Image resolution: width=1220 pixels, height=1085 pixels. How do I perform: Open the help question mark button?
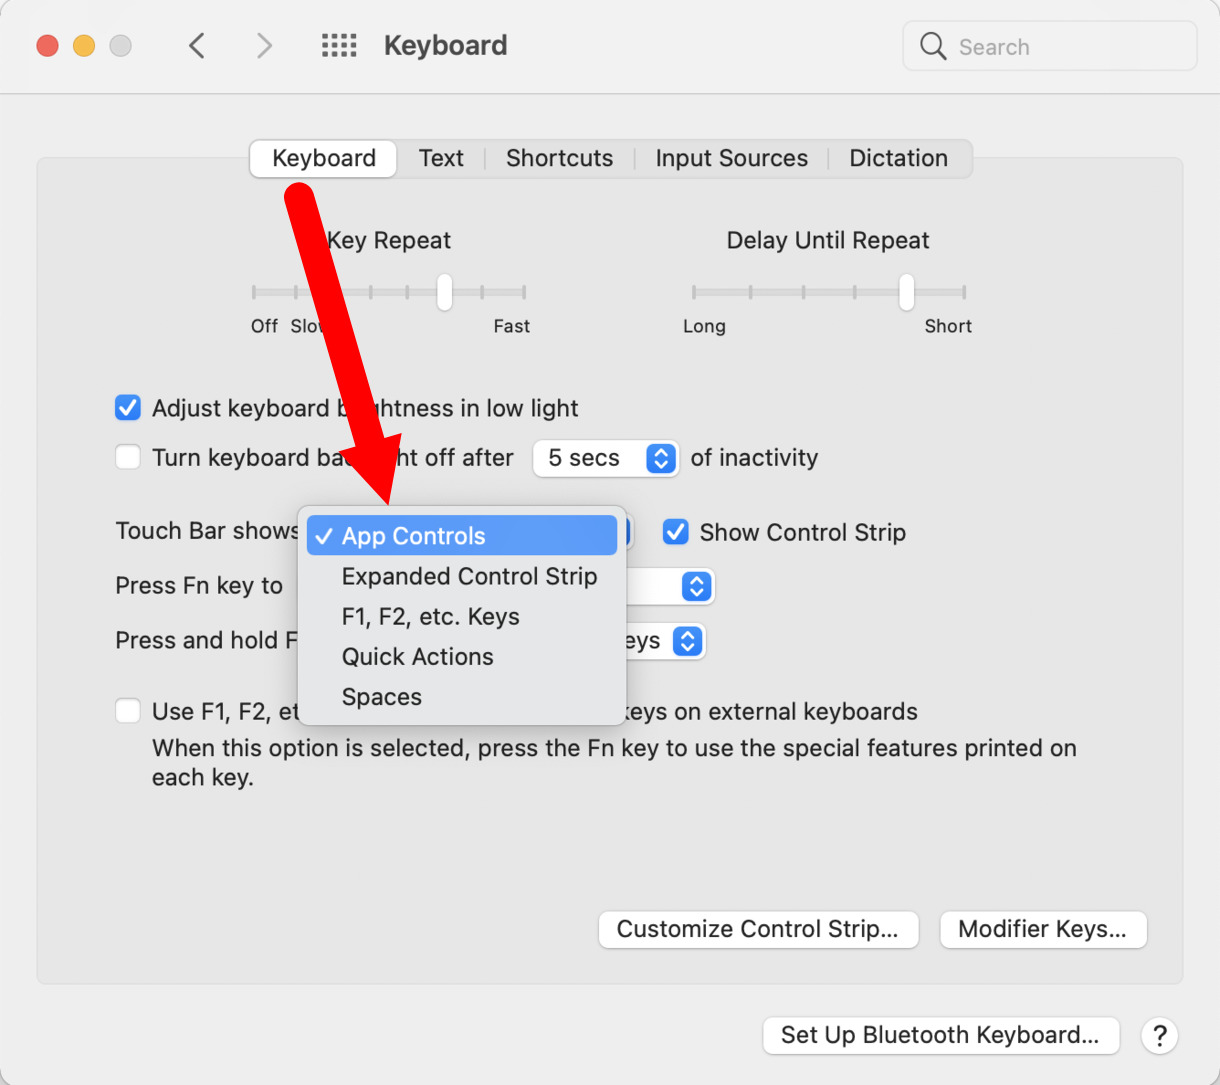pyautogui.click(x=1159, y=1036)
